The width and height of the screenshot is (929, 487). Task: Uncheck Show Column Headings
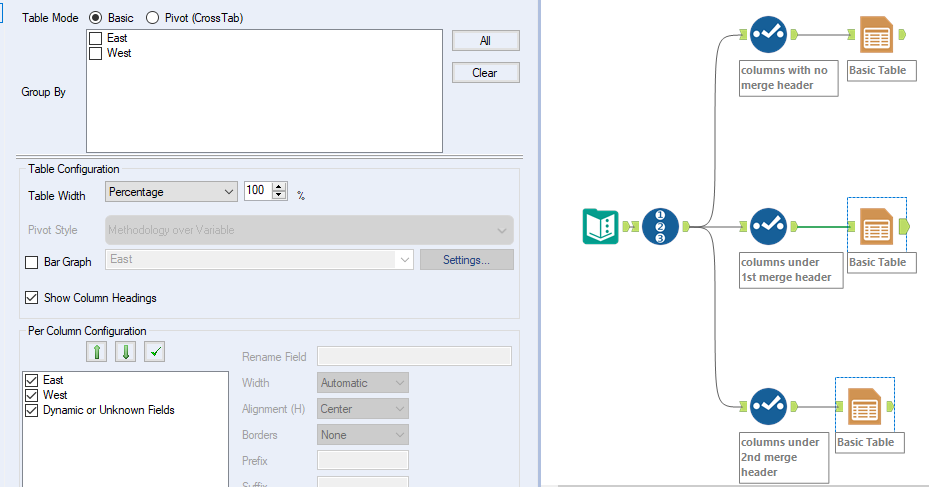31,297
